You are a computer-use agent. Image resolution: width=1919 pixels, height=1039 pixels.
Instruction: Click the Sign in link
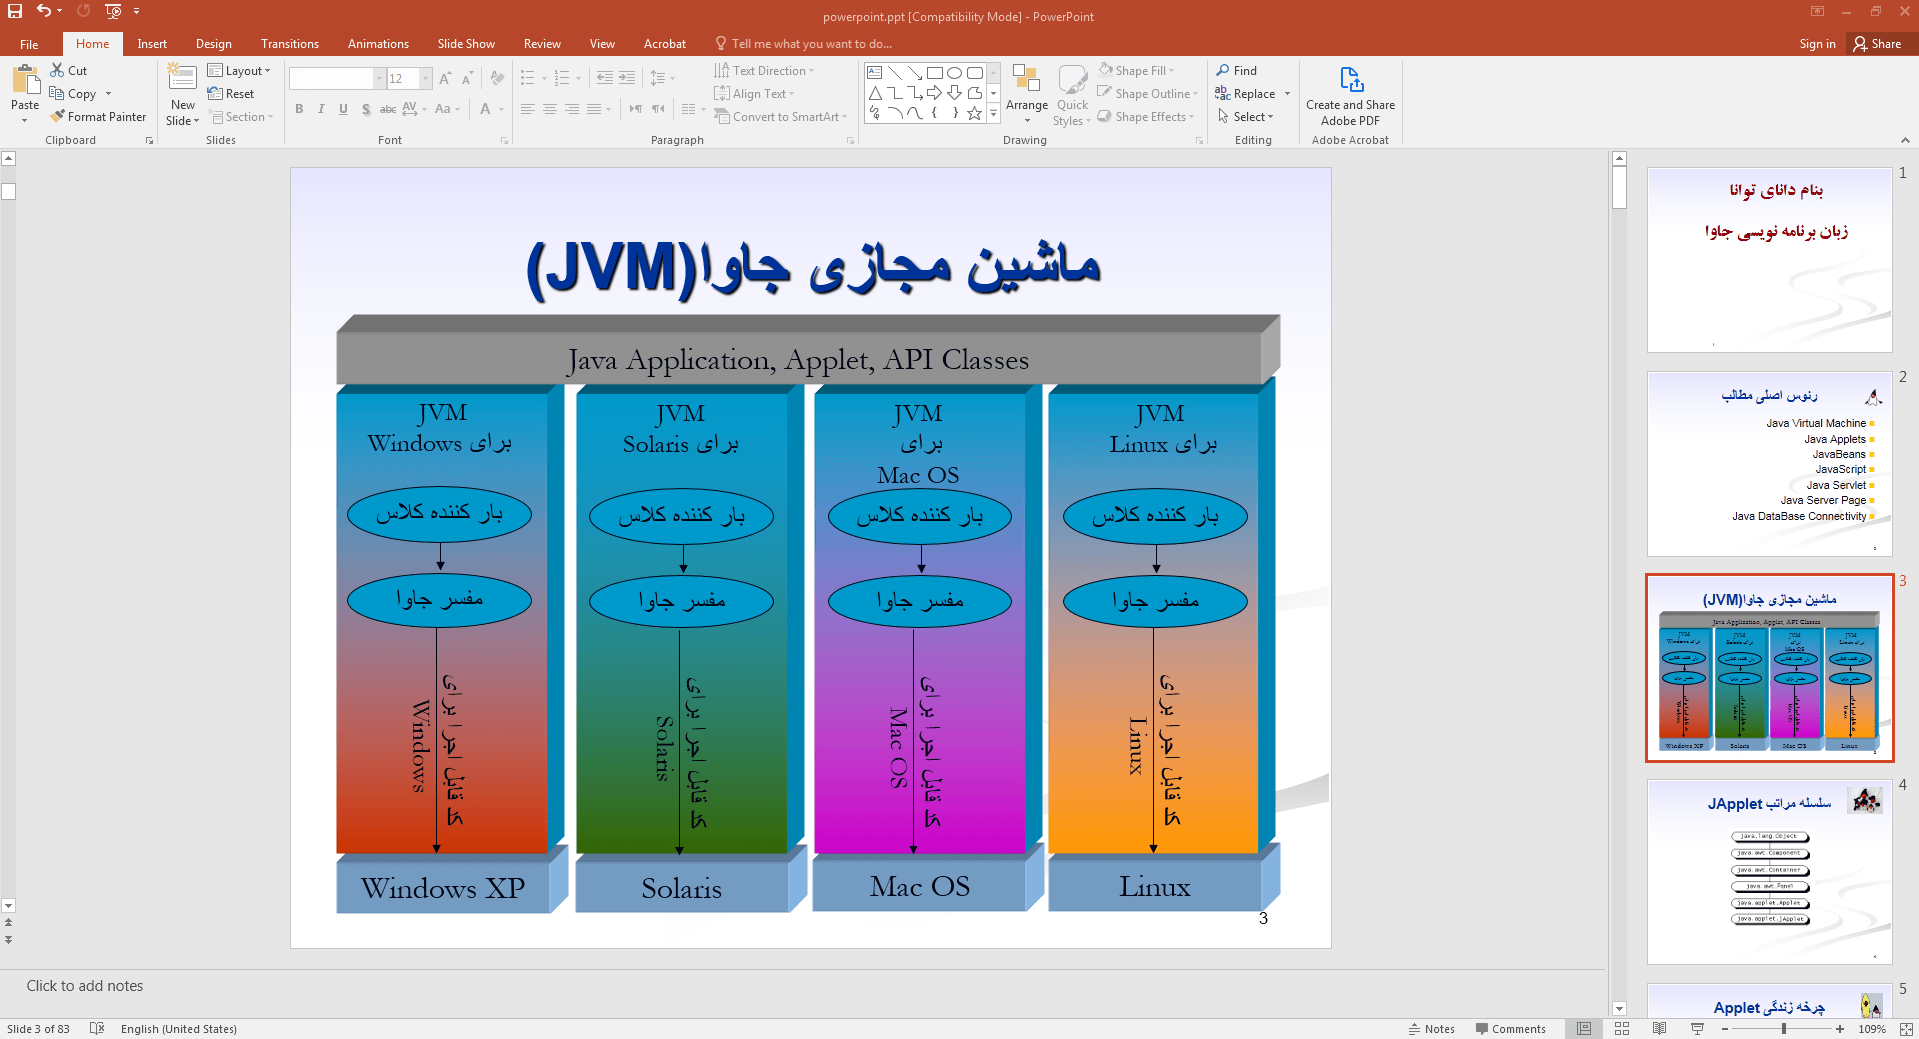pos(1817,44)
